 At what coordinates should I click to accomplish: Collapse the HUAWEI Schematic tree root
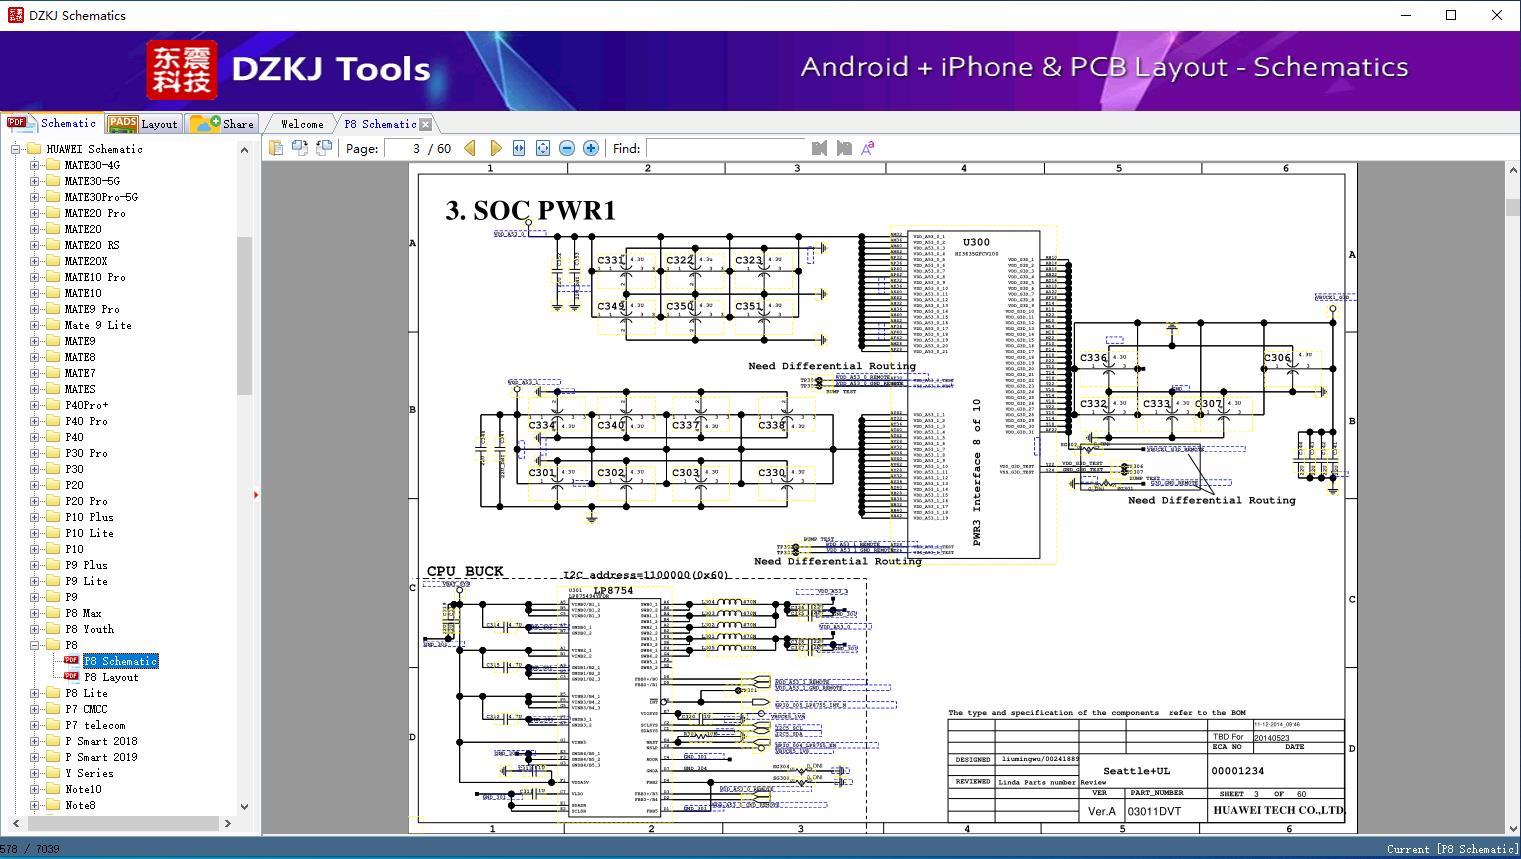[x=16, y=149]
